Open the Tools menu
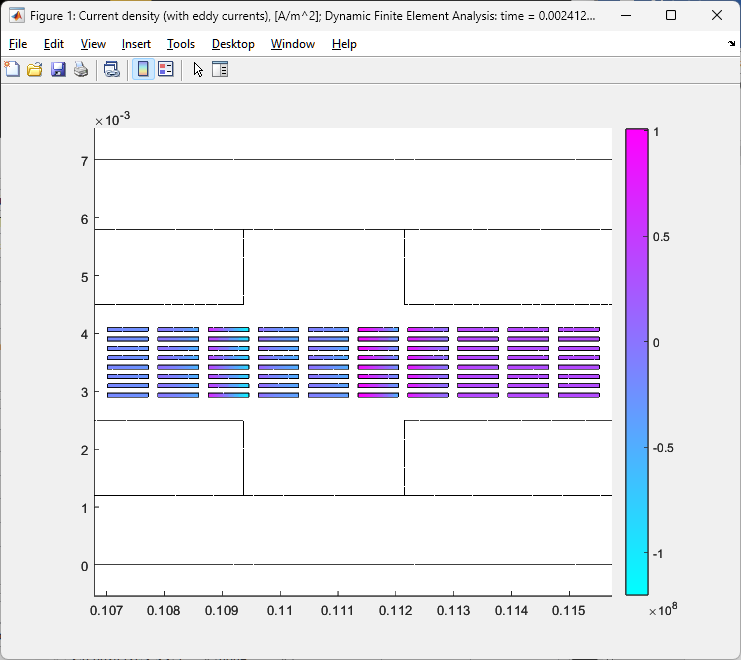 coord(181,44)
